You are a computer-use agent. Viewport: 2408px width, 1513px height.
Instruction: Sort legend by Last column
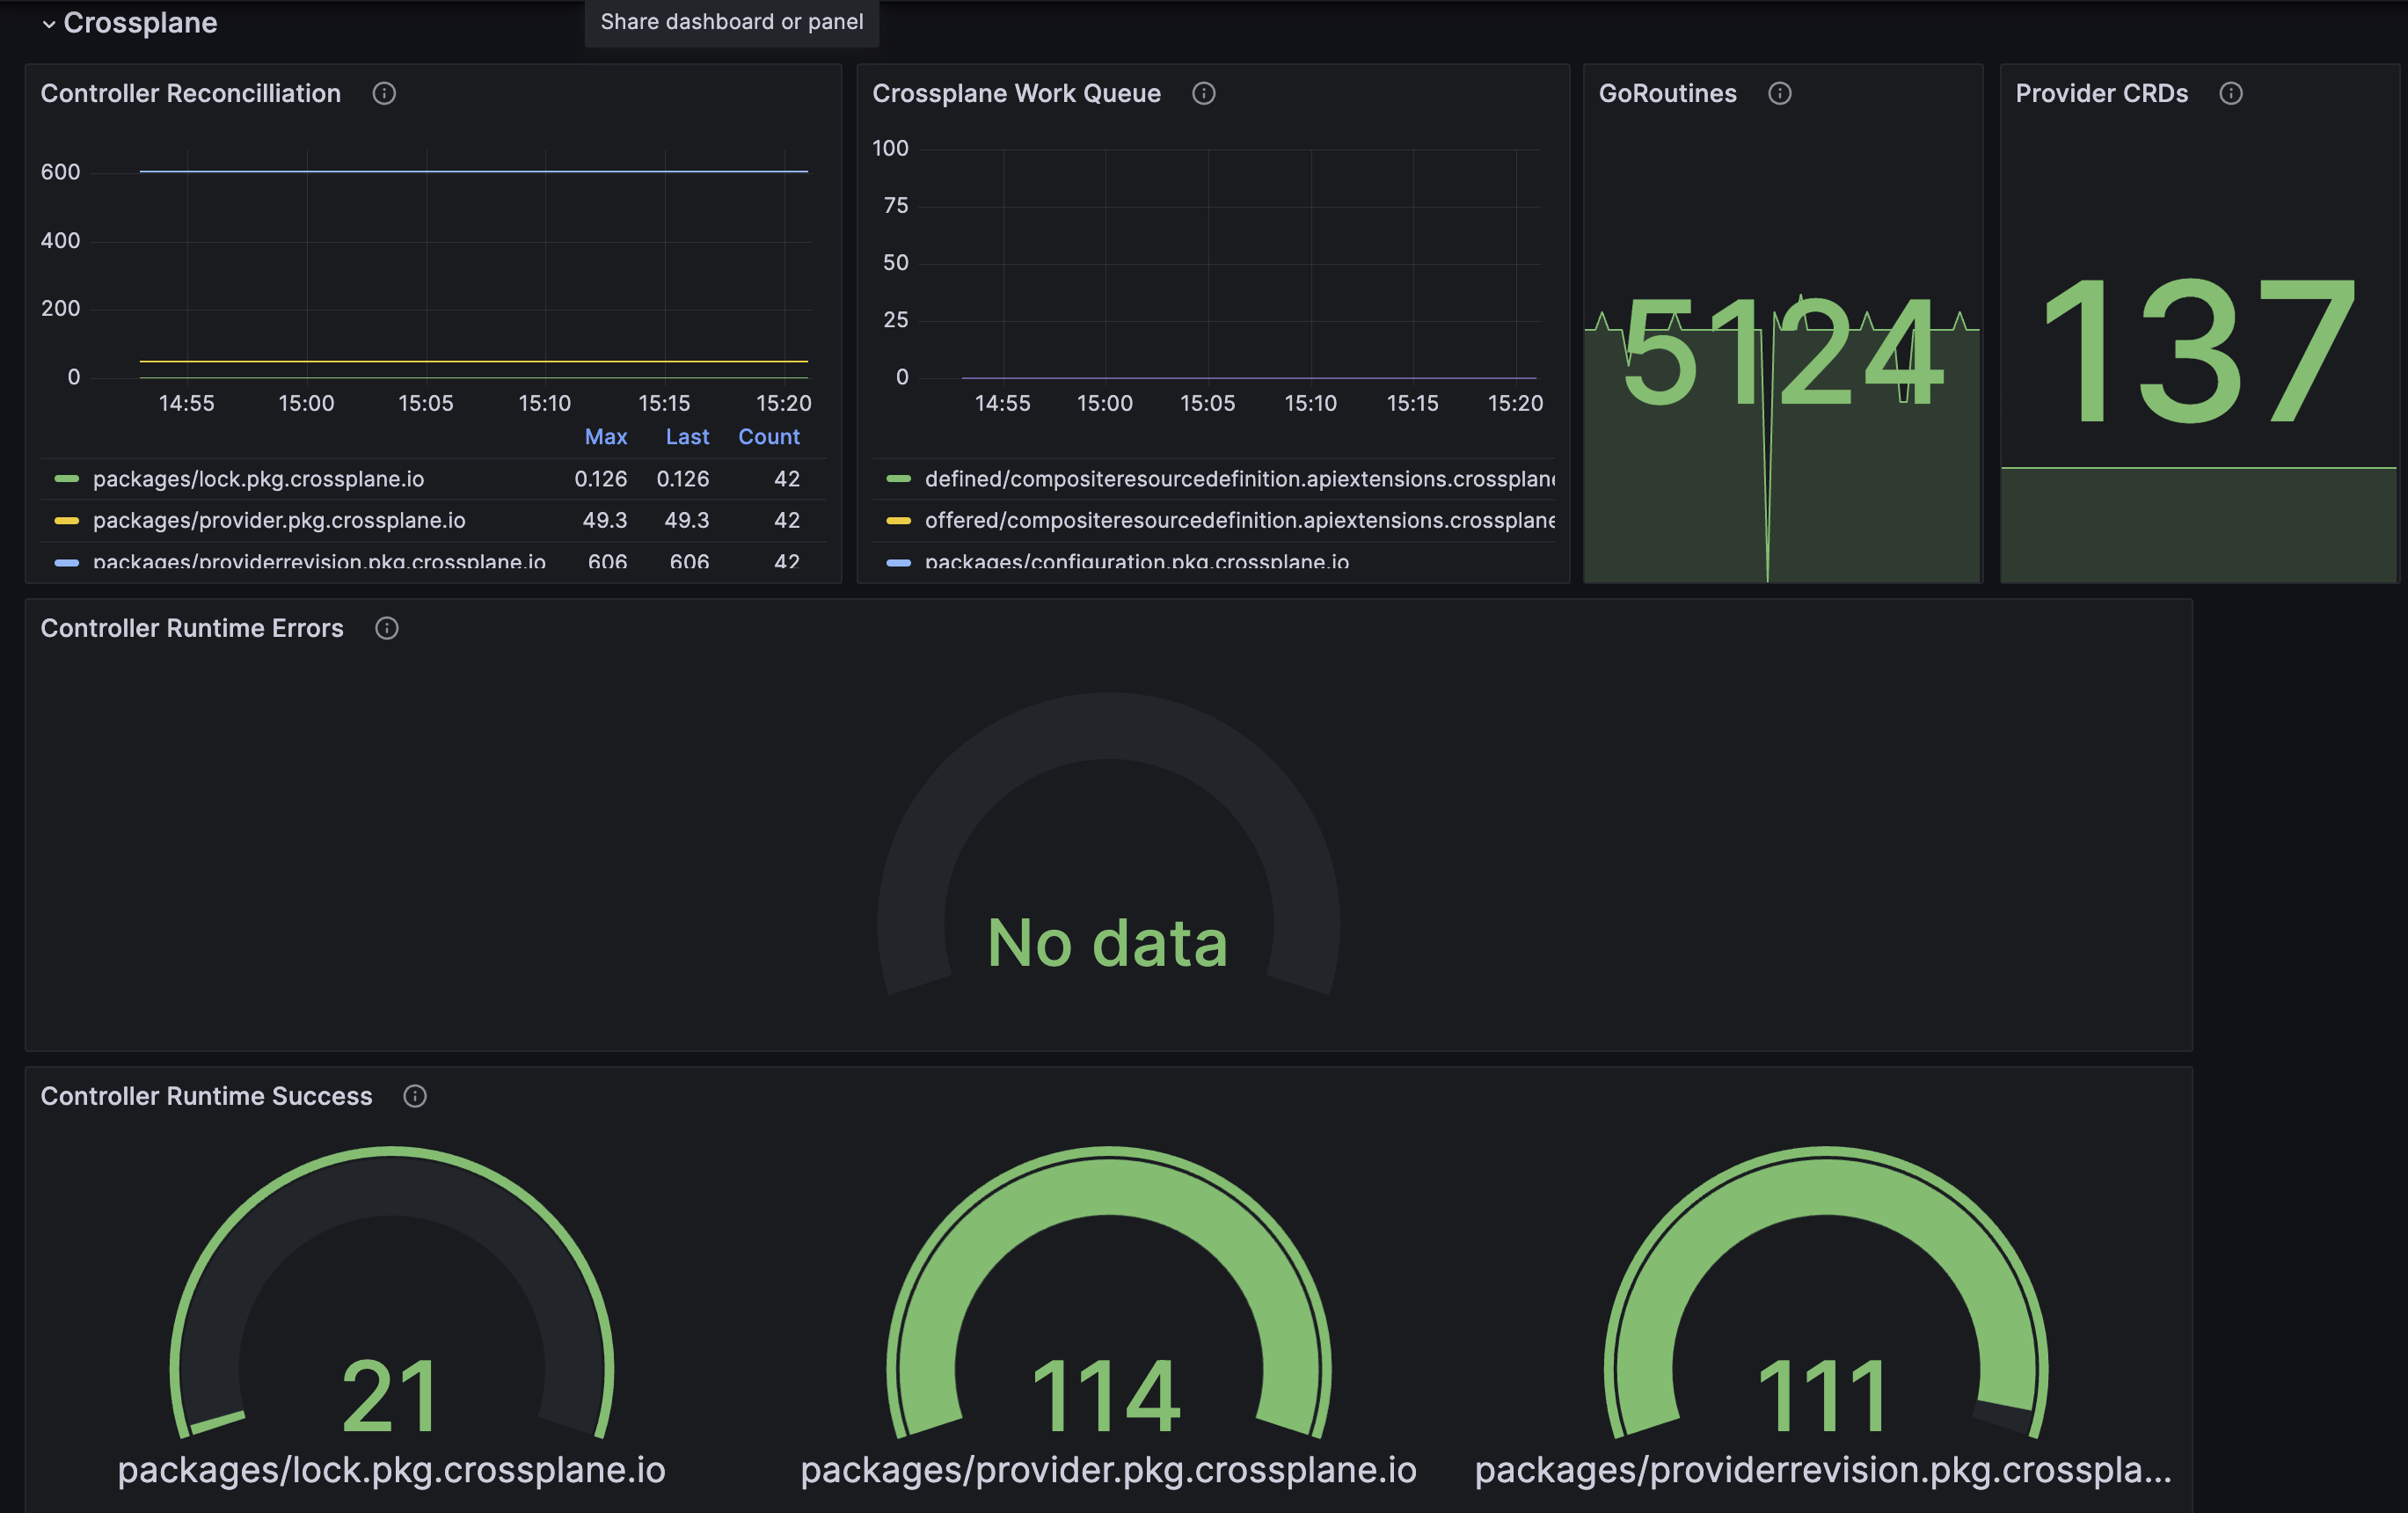[687, 437]
